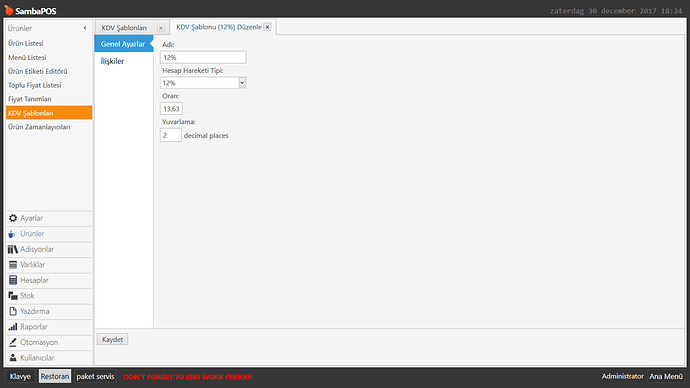This screenshot has height=388, width=690.
Task: Click the Oran rate input field
Action: 171,109
